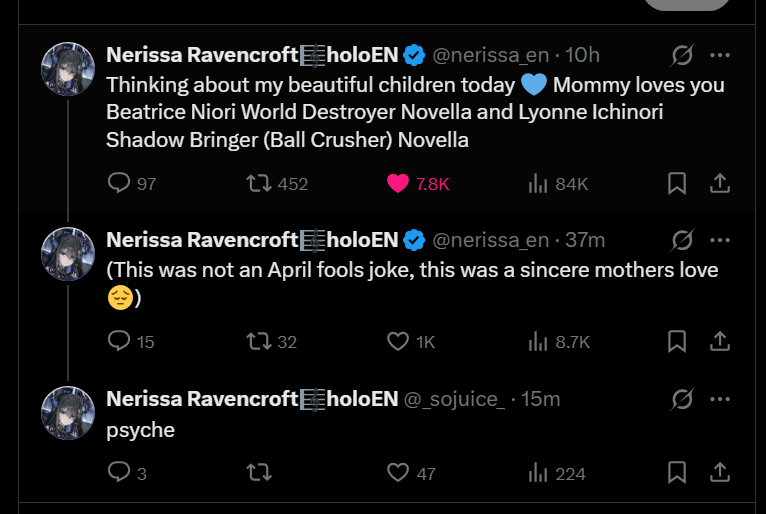This screenshot has height=514, width=766.
Task: Reply to the 'April fools joke' tweet
Action: click(119, 341)
